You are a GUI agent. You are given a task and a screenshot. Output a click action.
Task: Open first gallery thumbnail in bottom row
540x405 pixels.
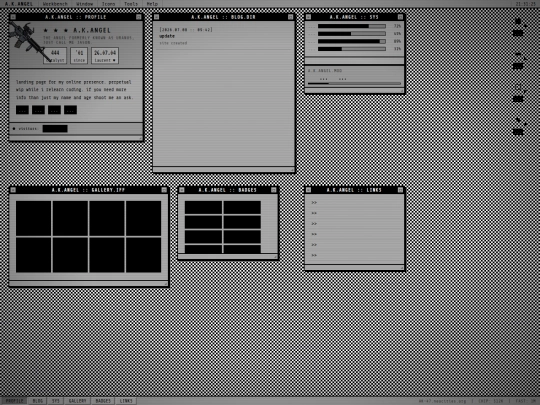(33, 255)
